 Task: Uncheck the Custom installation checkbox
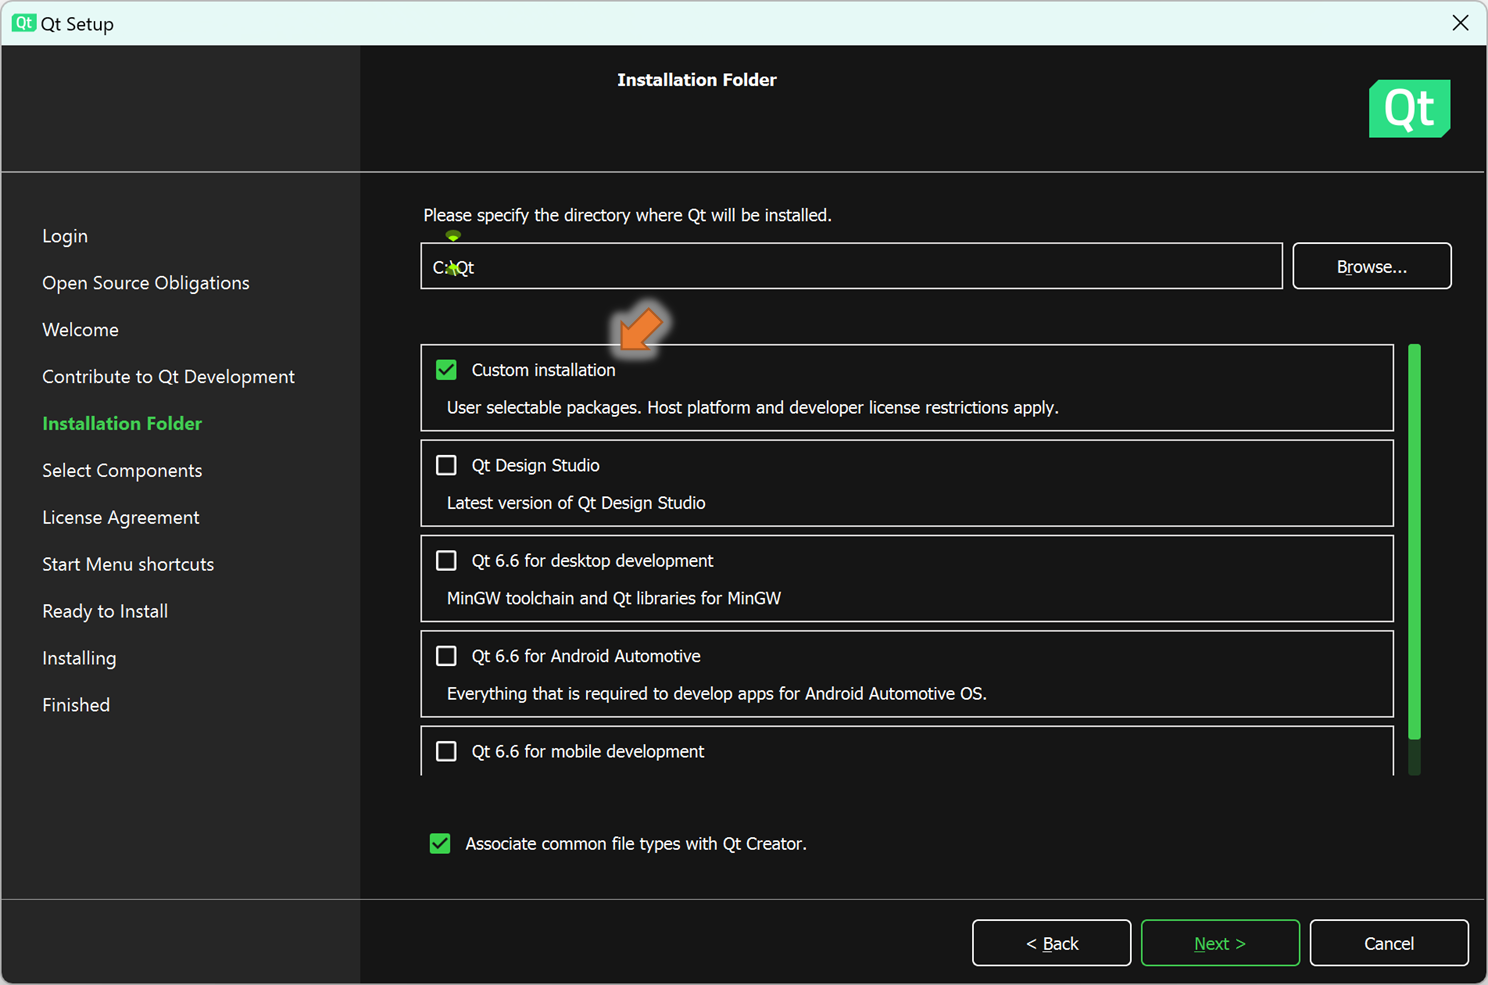click(x=446, y=370)
